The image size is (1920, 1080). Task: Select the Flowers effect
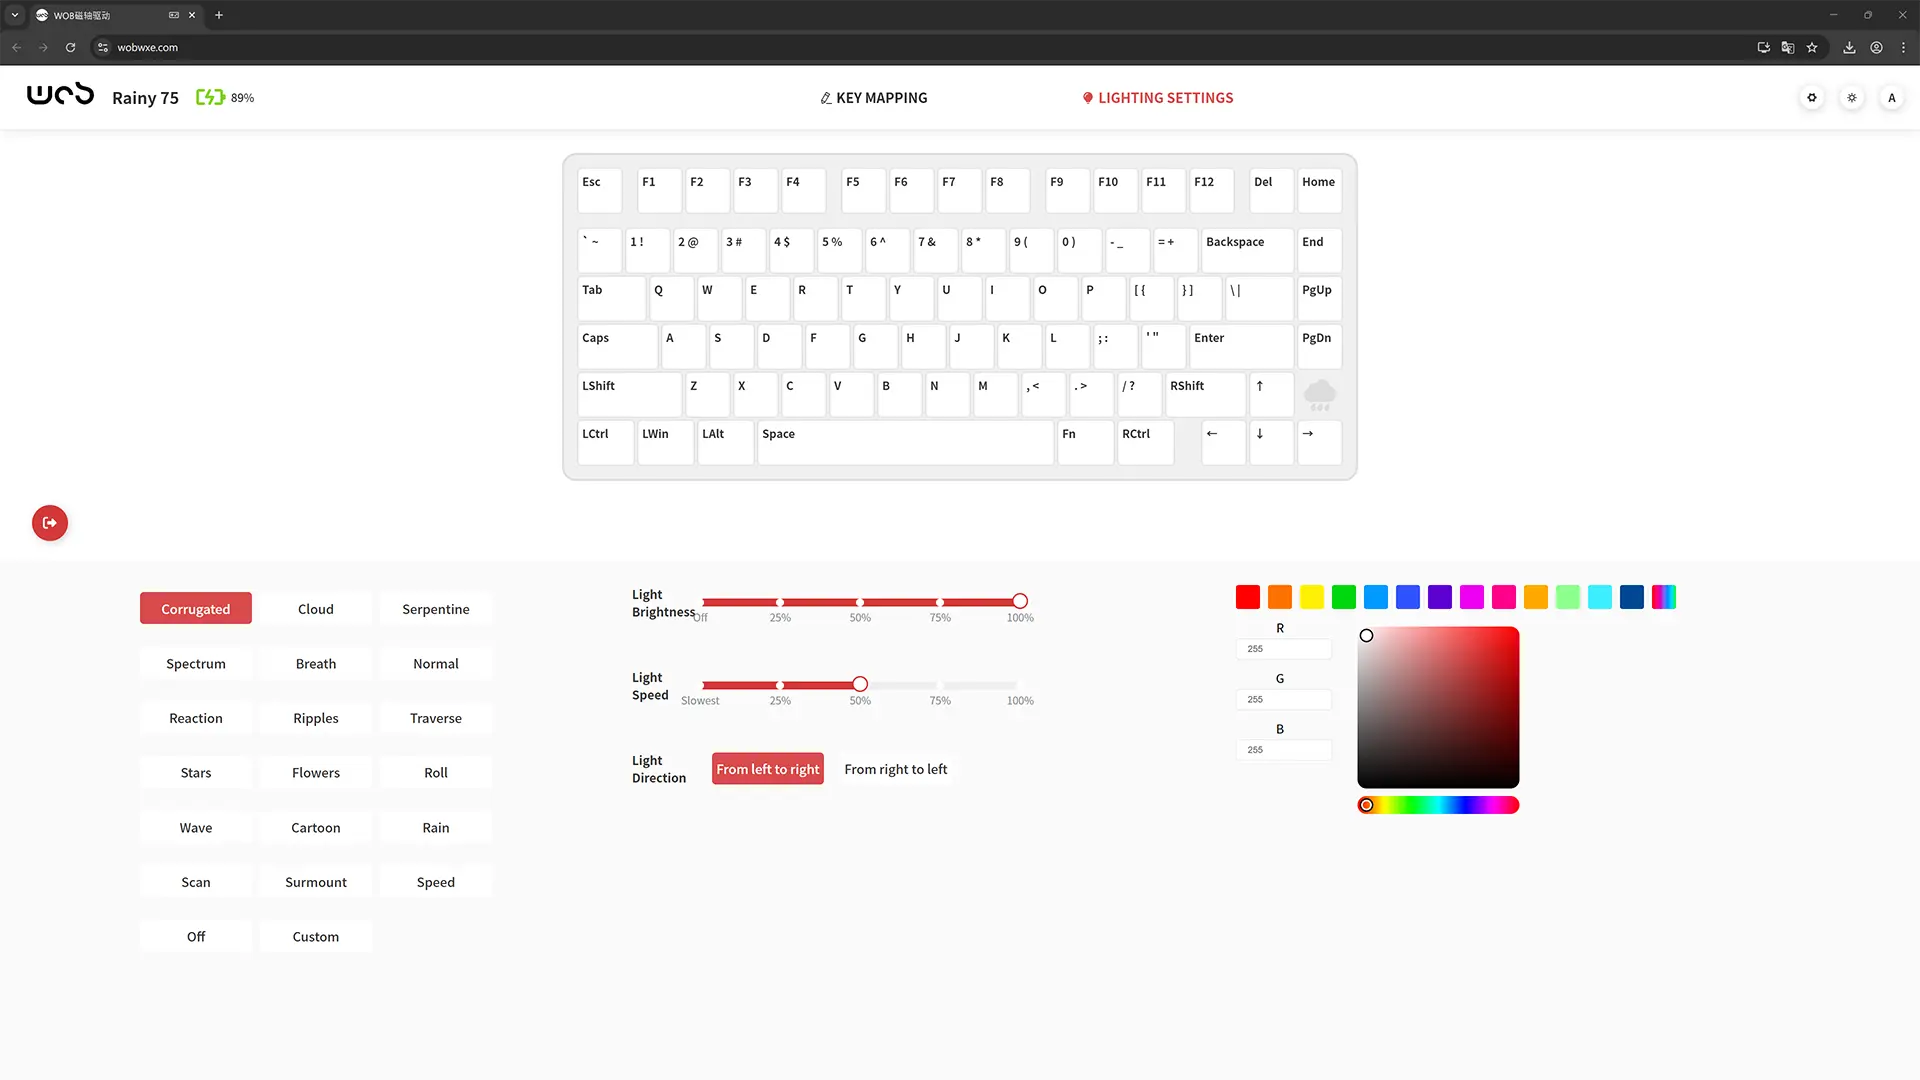tap(316, 773)
